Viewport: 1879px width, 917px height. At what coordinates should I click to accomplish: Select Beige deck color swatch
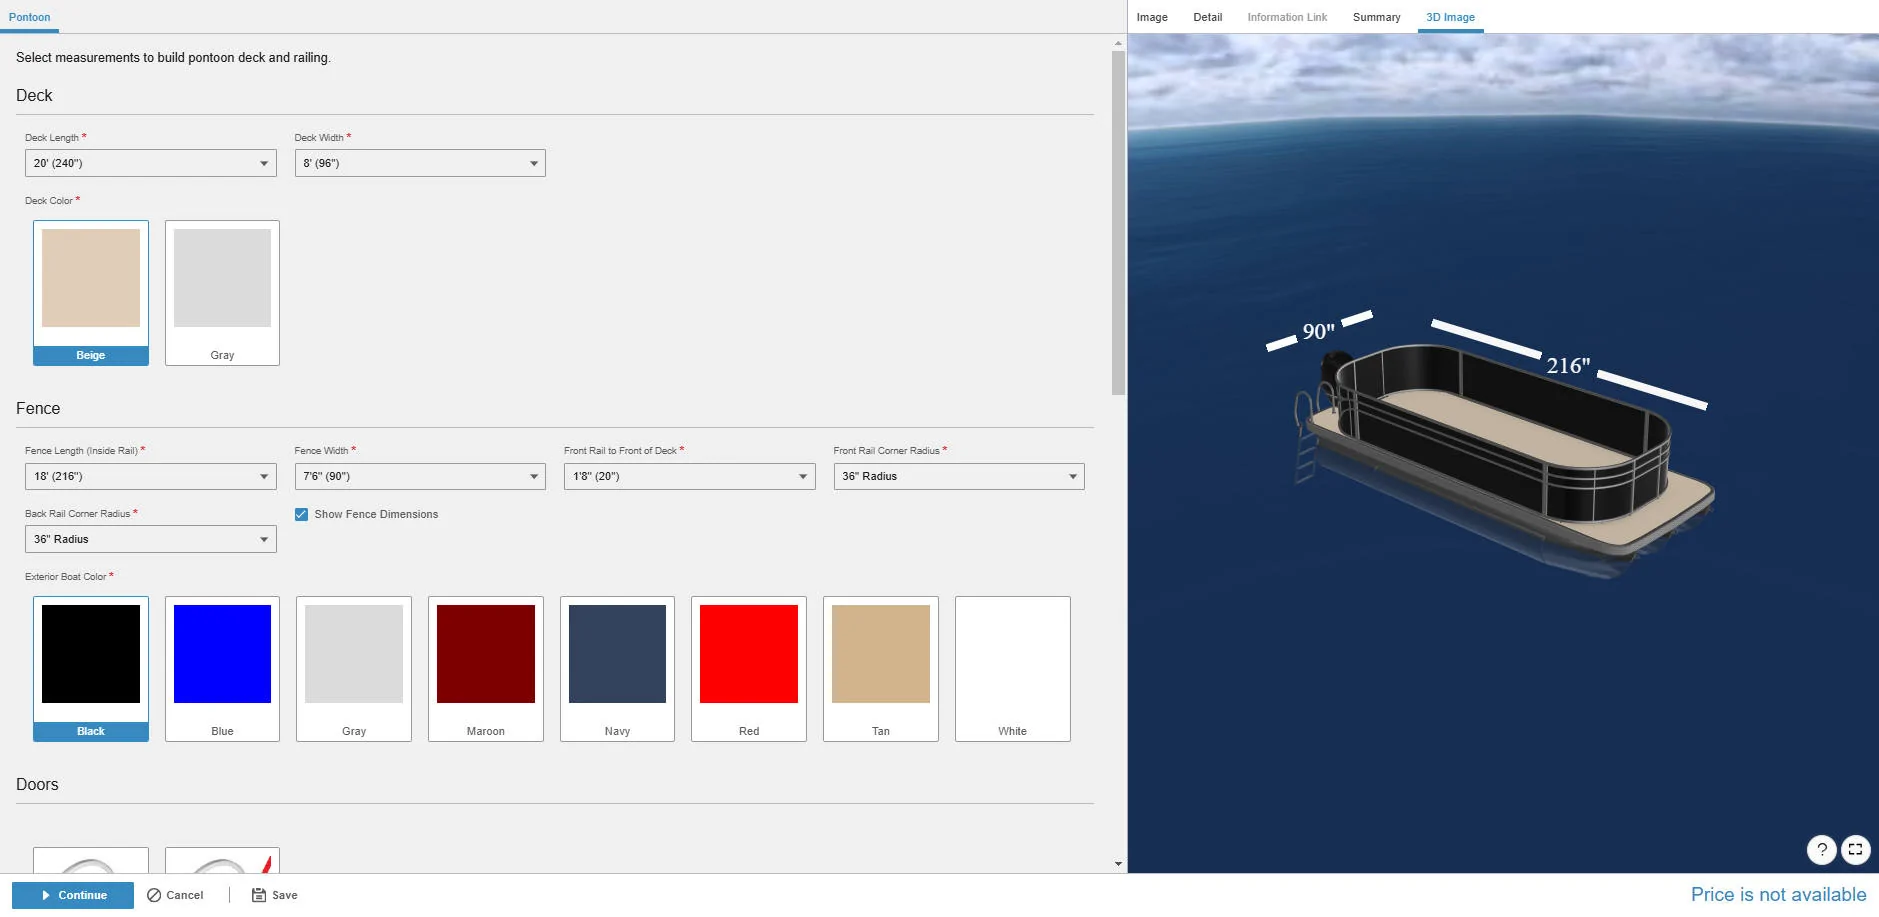pyautogui.click(x=91, y=293)
